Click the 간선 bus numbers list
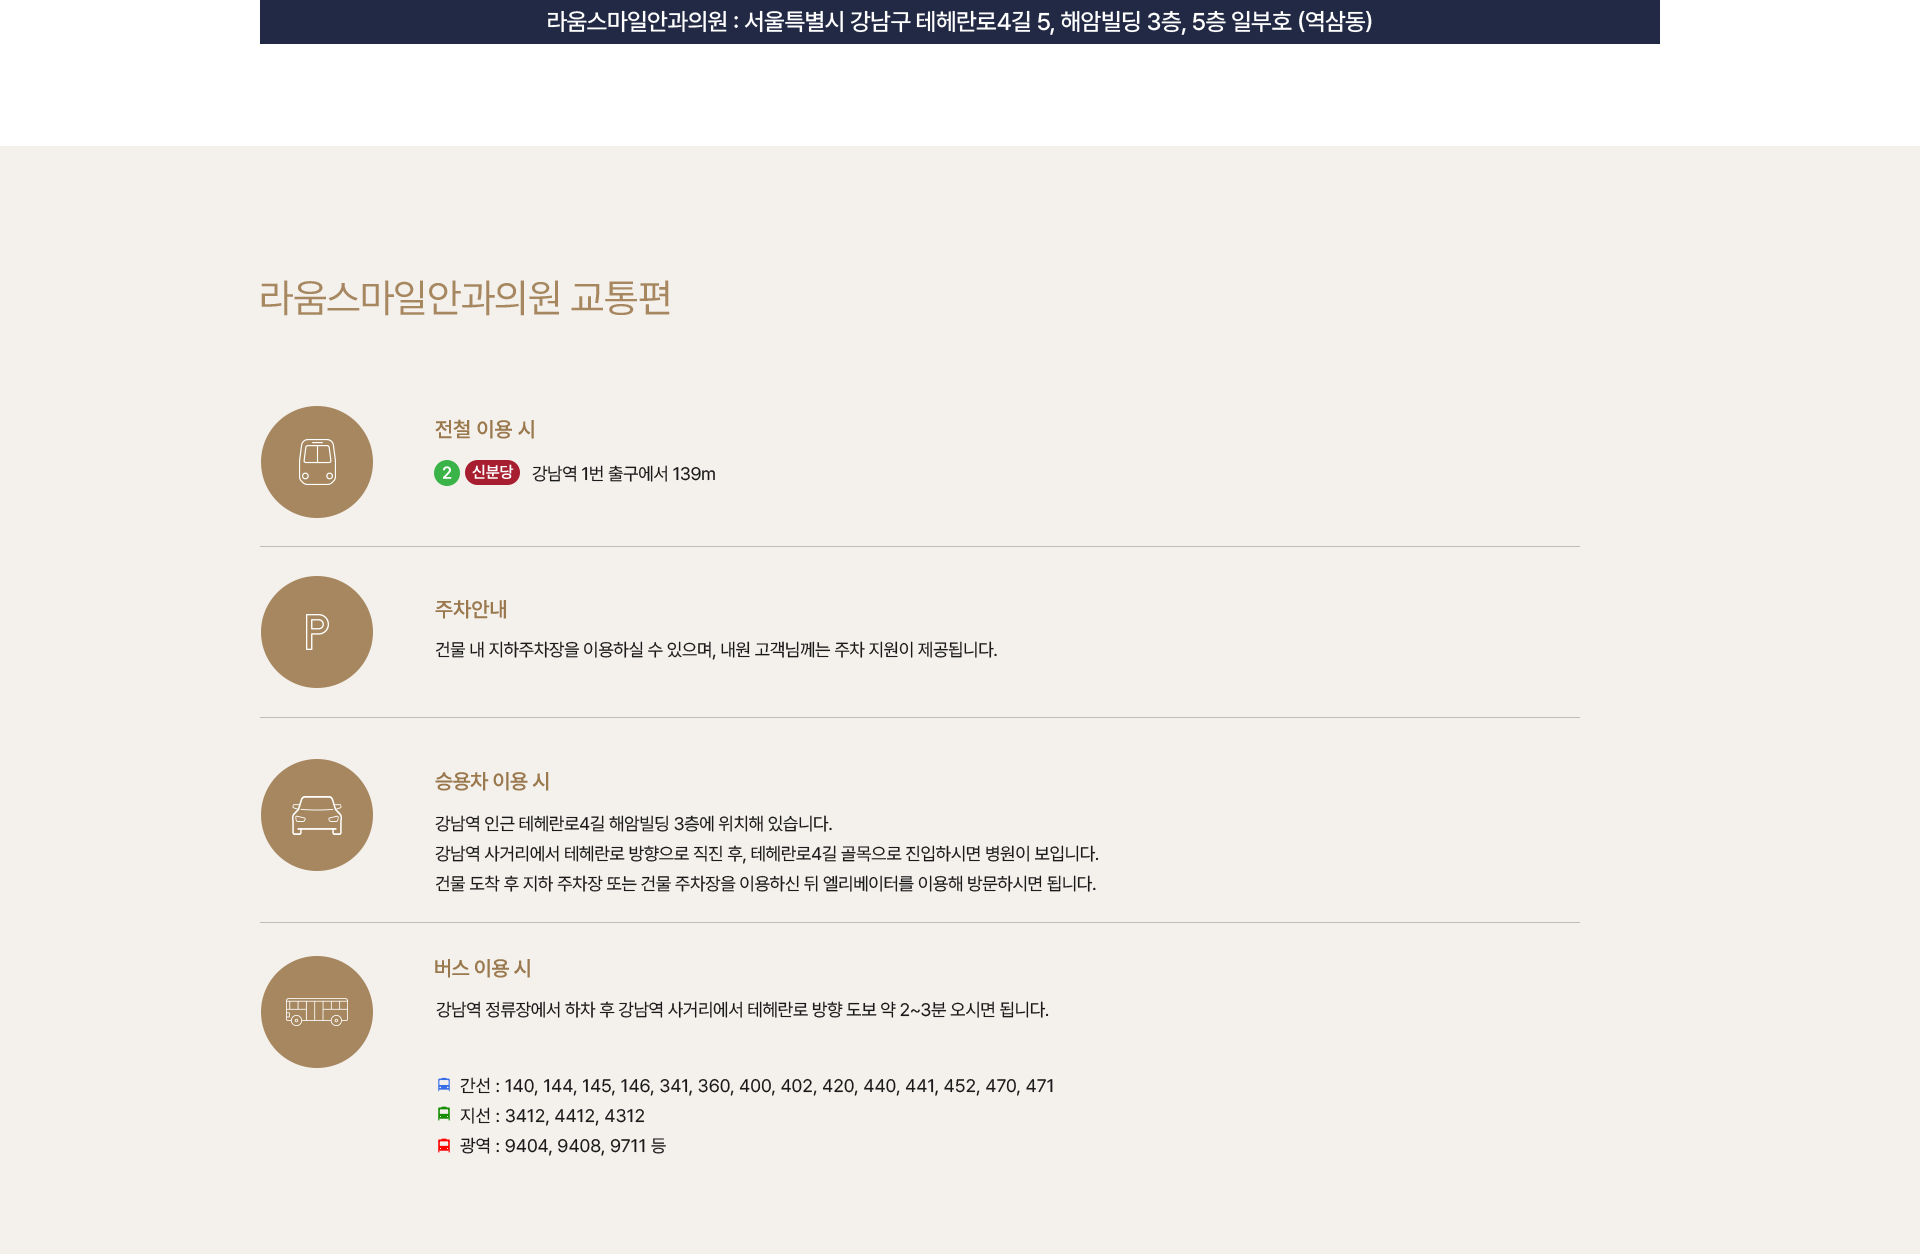The image size is (1920, 1254). click(778, 1086)
